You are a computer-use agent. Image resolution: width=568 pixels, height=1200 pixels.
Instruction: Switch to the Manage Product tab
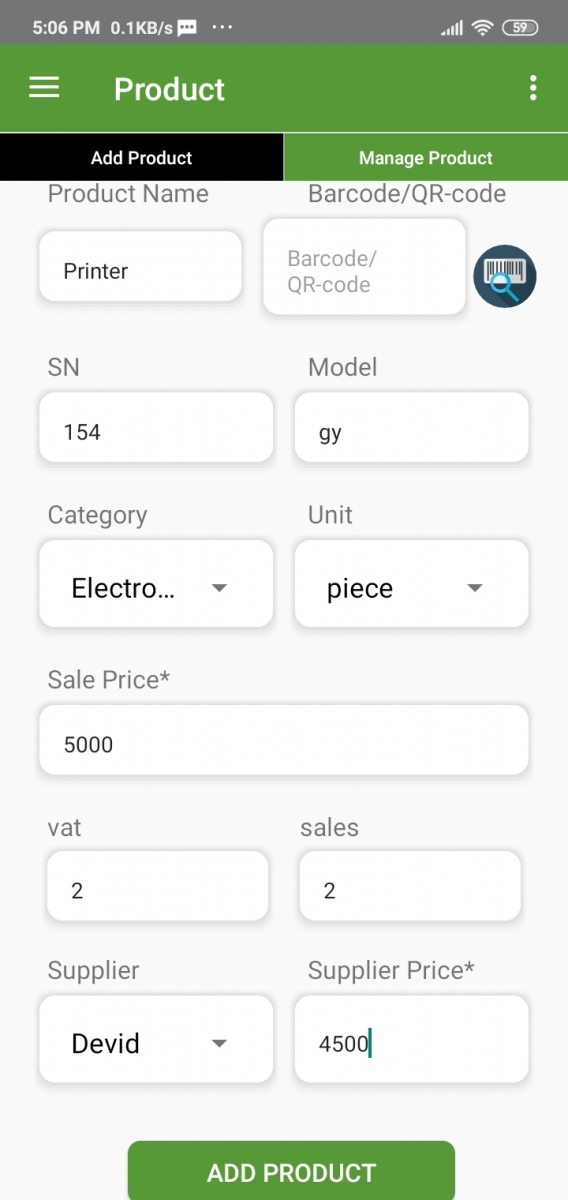pos(426,157)
